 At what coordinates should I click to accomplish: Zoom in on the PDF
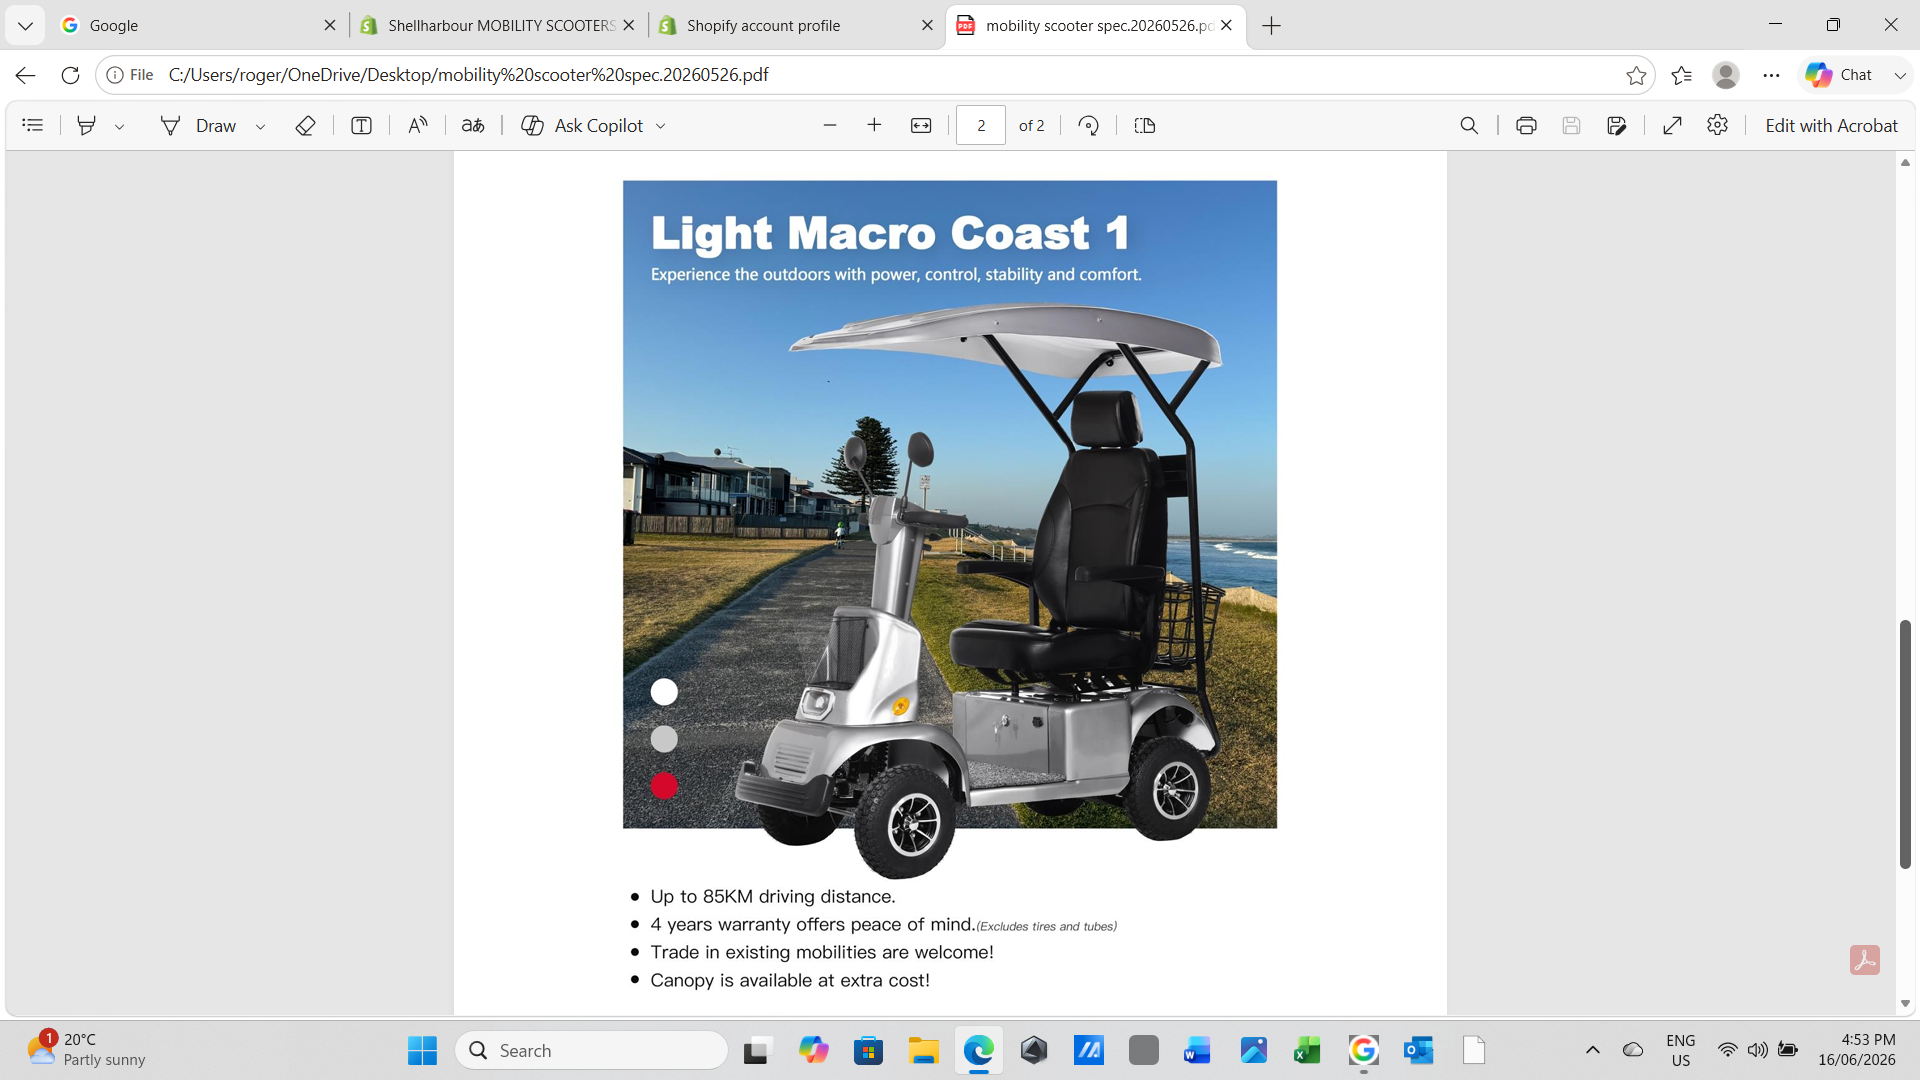pos(874,125)
